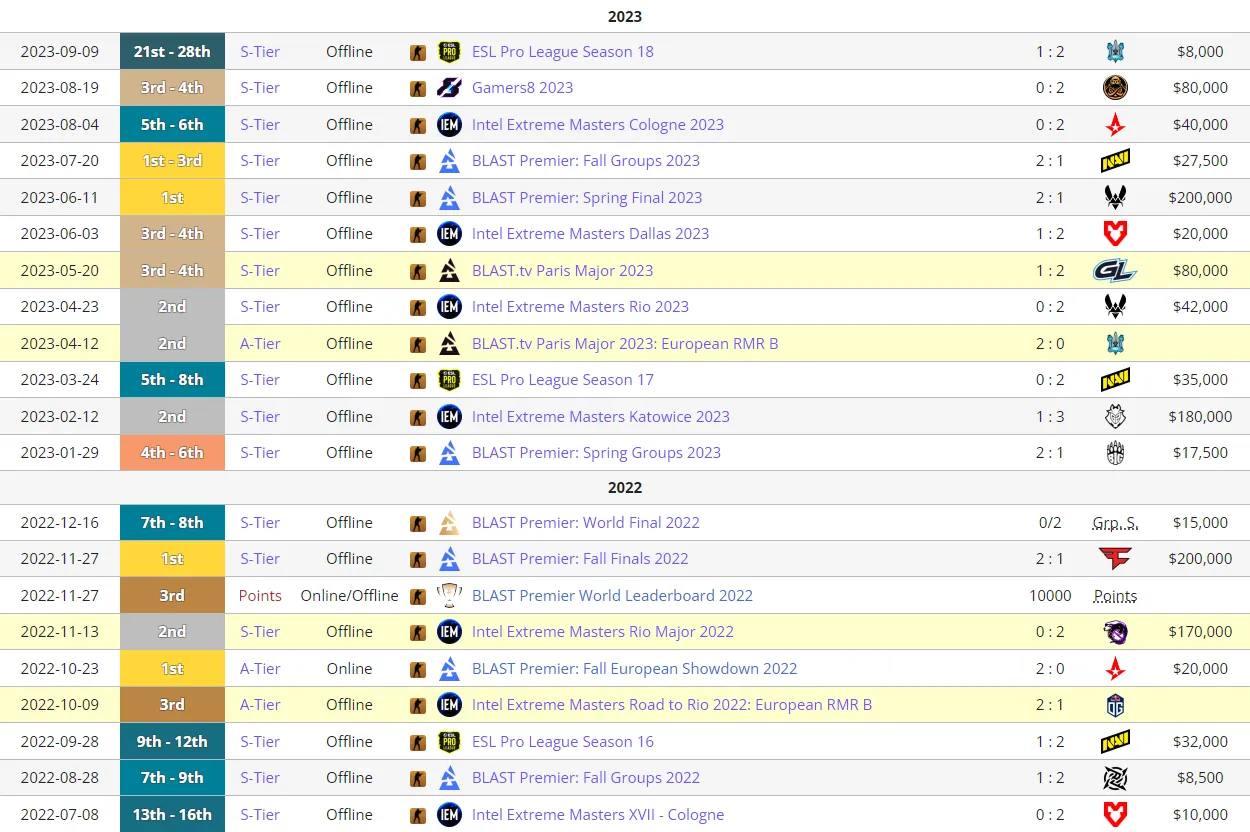Image resolution: width=1250 pixels, height=832 pixels.
Task: Click the $180,000 prize value
Action: pyautogui.click(x=1200, y=417)
